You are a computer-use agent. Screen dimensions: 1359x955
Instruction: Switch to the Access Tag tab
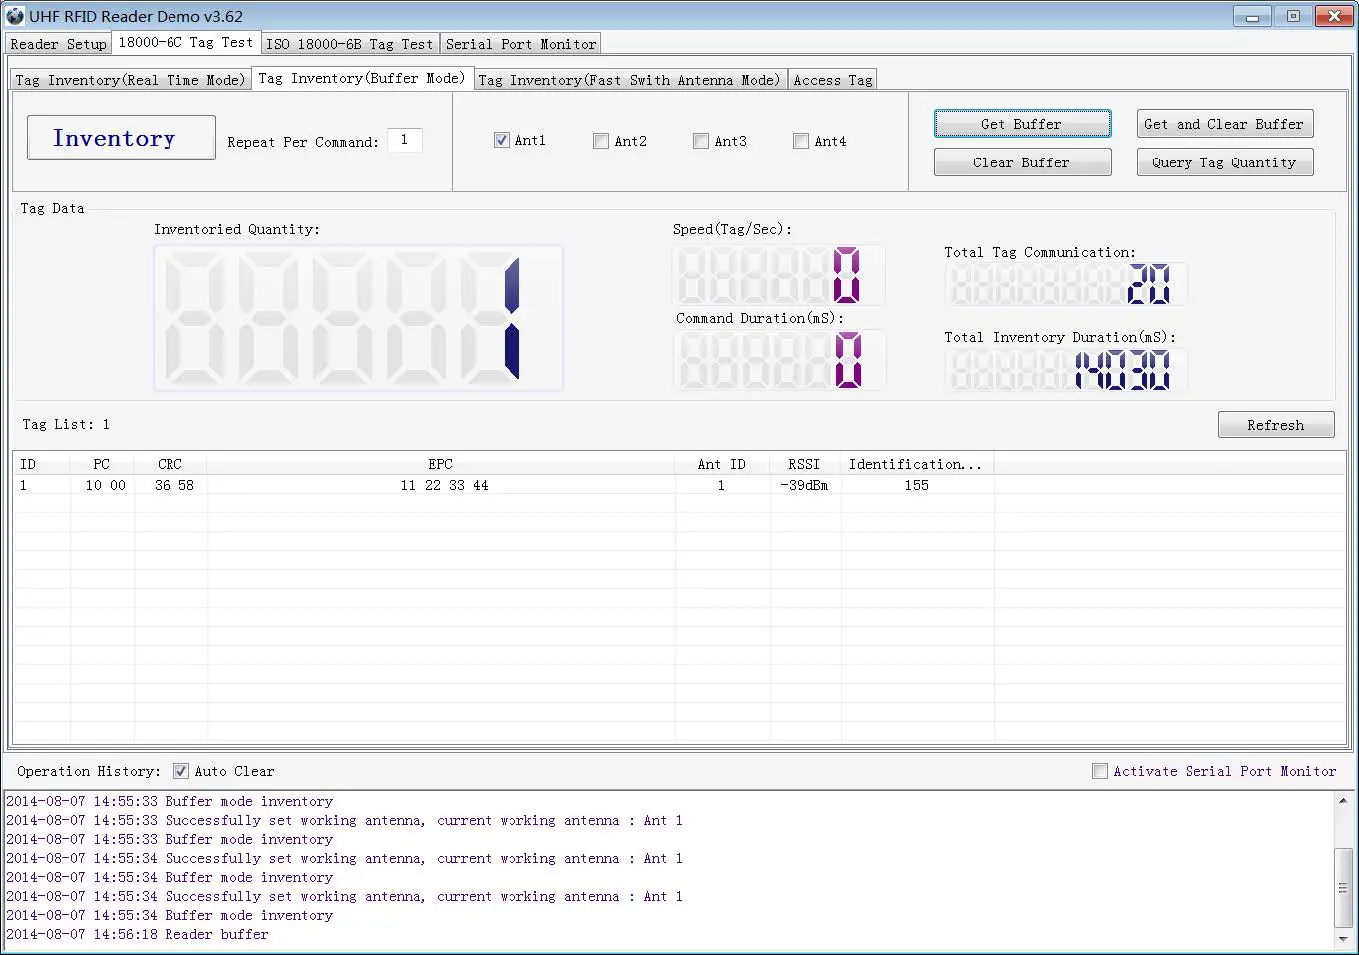pyautogui.click(x=832, y=79)
